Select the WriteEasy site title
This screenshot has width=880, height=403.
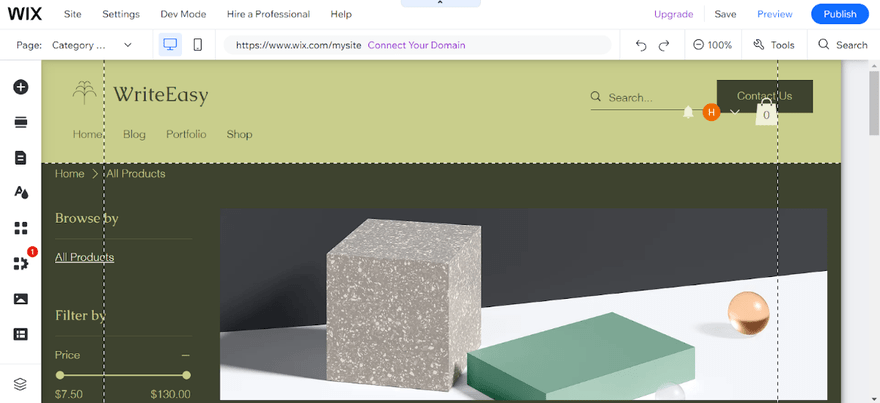point(161,94)
